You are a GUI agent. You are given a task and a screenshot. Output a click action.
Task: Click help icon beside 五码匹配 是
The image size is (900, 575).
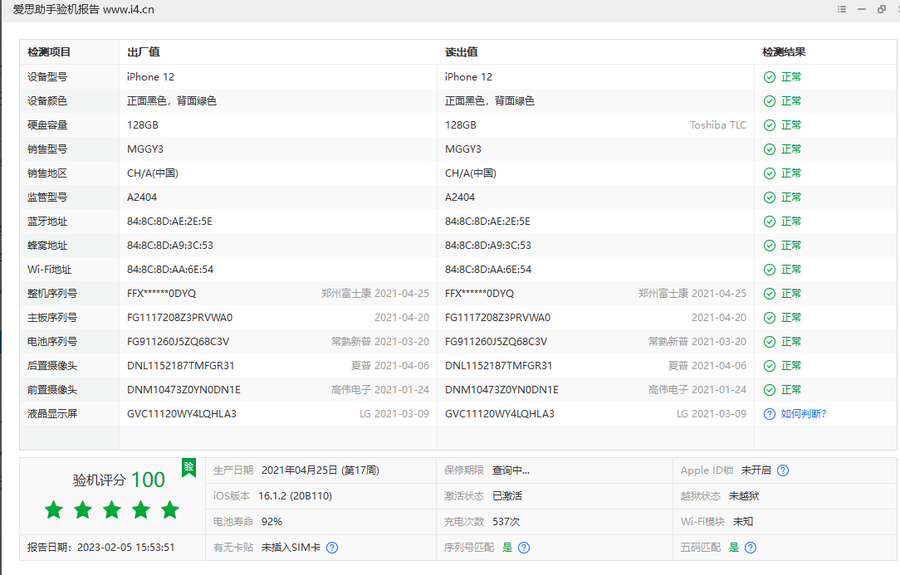[750, 547]
